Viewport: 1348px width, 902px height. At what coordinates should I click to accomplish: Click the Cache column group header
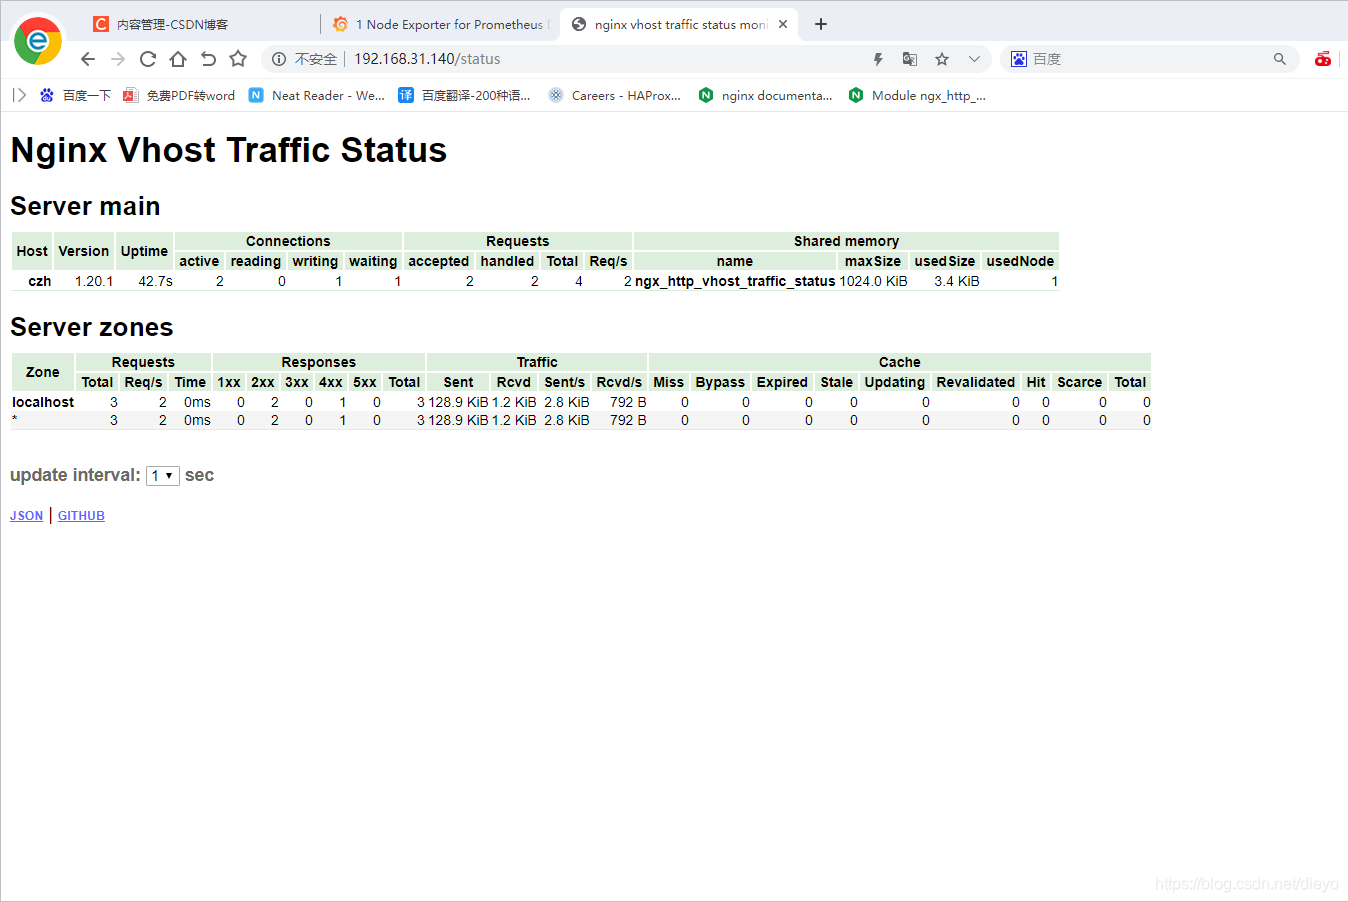[x=900, y=362]
